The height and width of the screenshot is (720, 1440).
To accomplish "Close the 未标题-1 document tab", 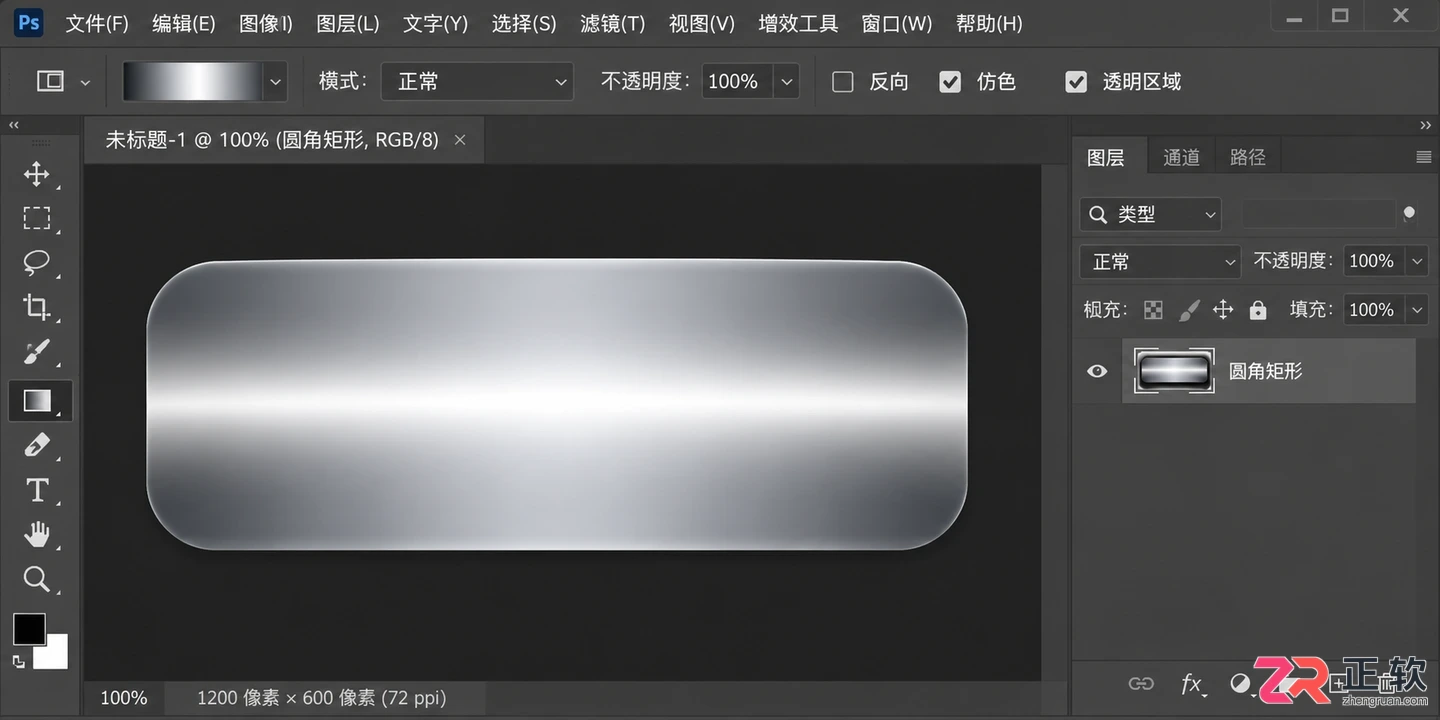I will click(460, 140).
